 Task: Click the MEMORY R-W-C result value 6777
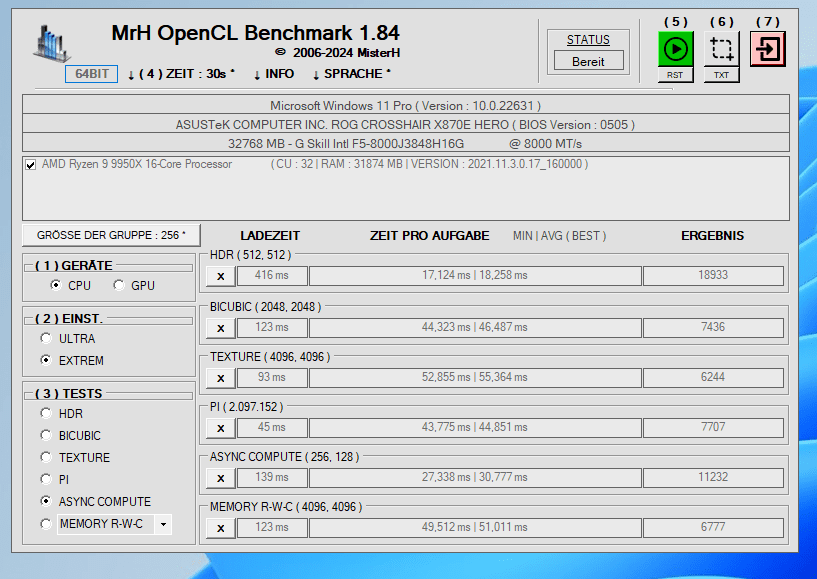[x=713, y=527]
